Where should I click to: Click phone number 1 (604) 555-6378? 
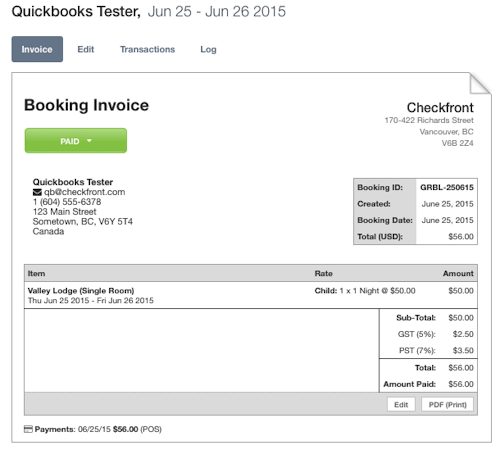point(67,202)
